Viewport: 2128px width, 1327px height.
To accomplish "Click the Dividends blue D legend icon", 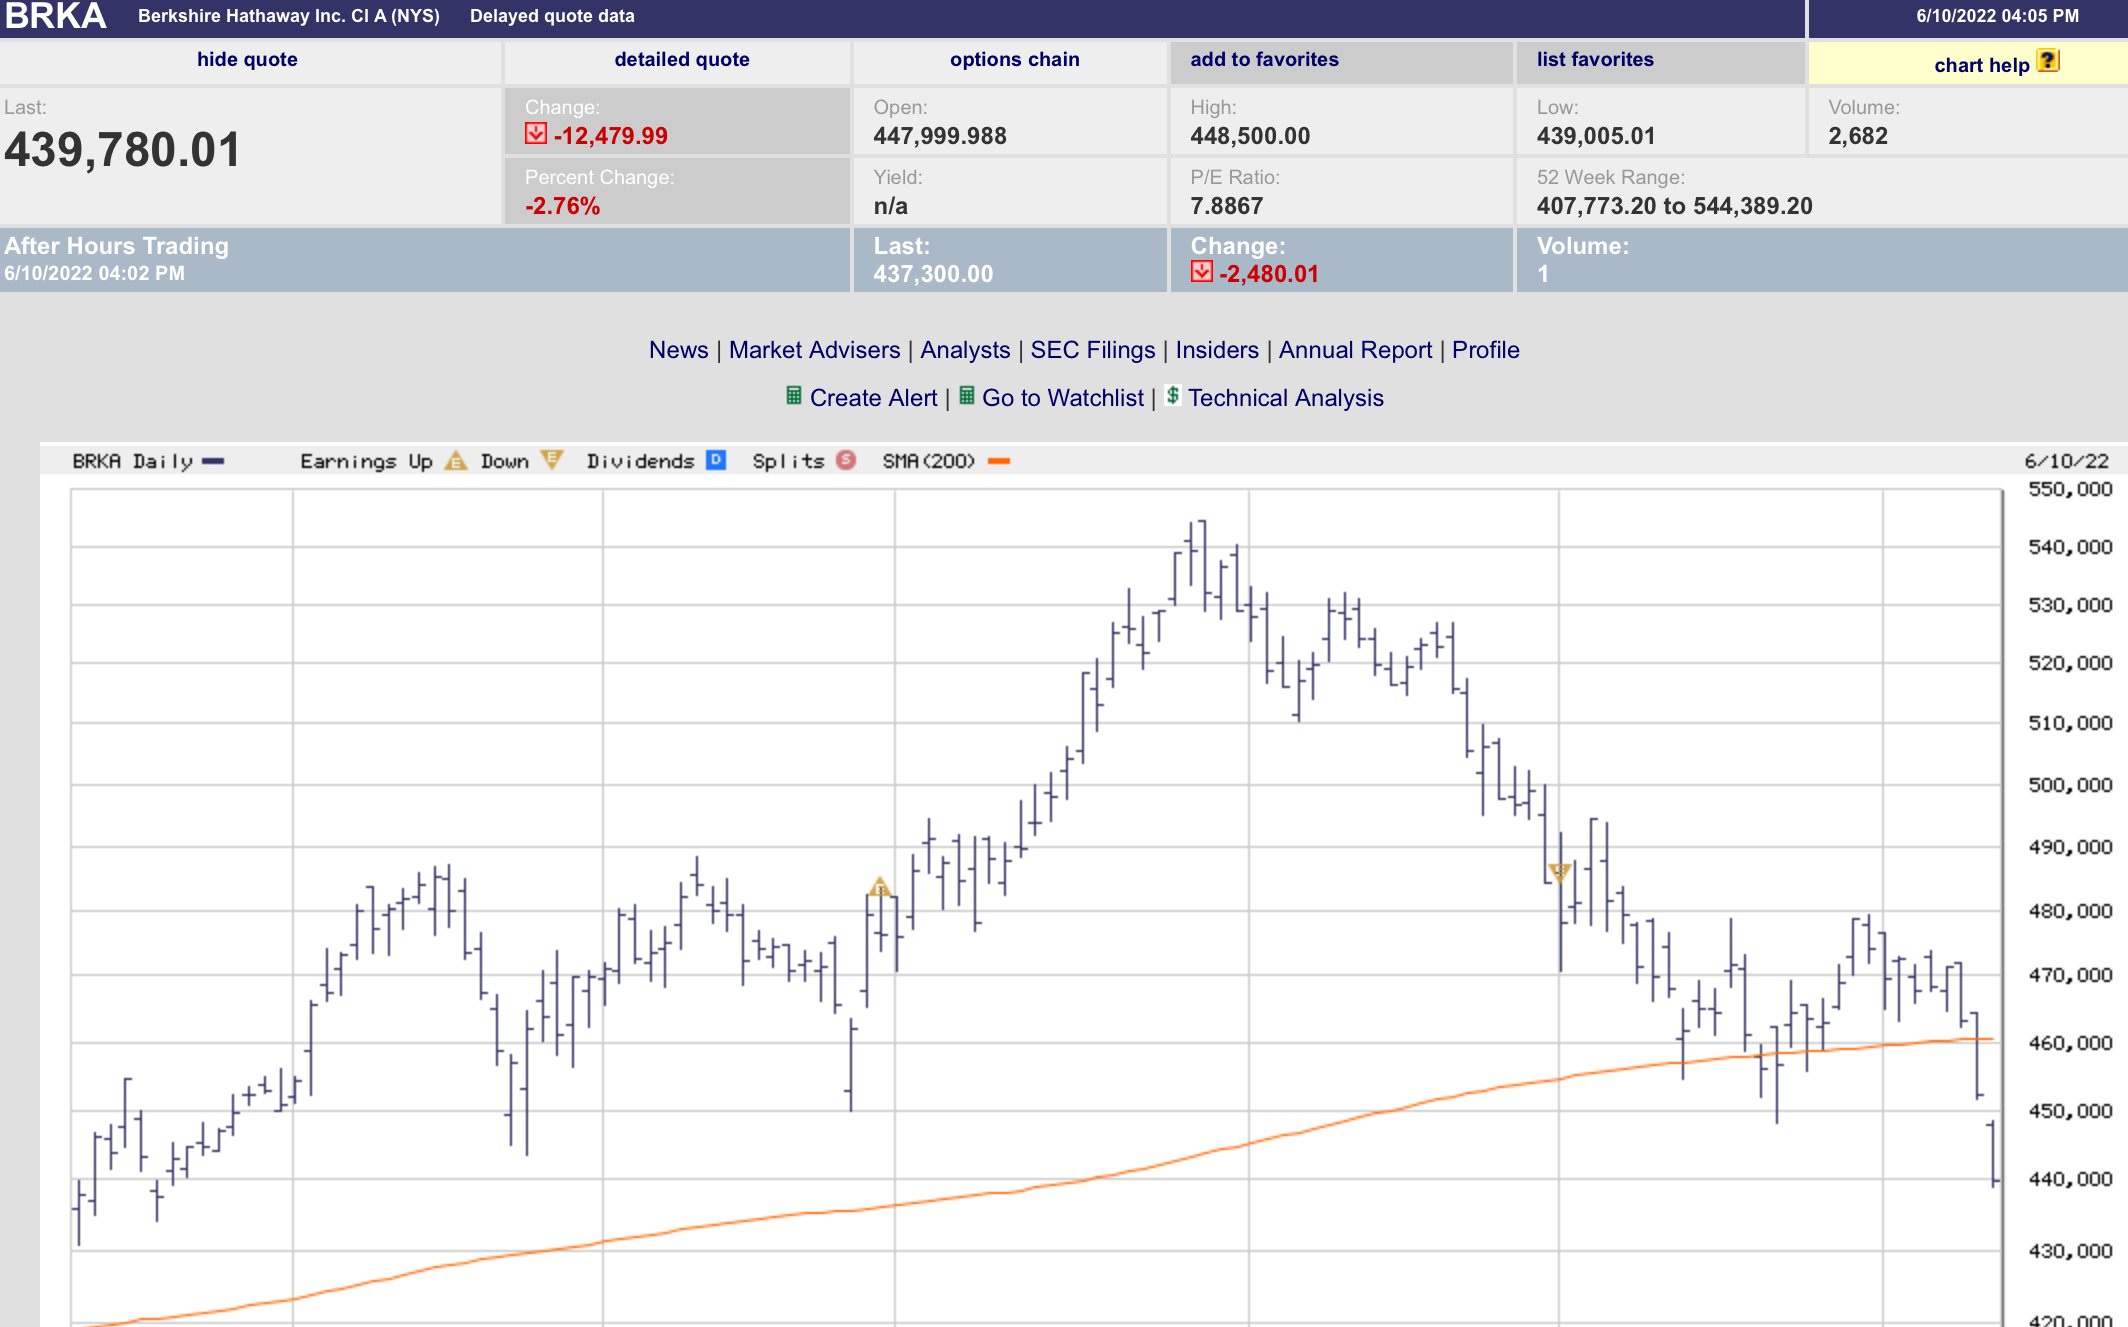I will [716, 460].
